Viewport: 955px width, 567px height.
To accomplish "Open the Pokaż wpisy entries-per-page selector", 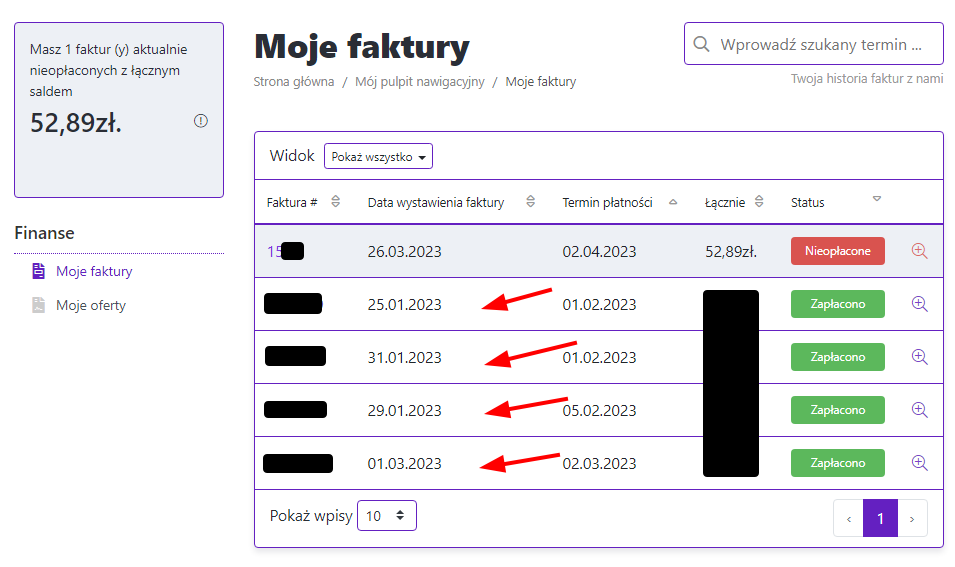I will (386, 516).
